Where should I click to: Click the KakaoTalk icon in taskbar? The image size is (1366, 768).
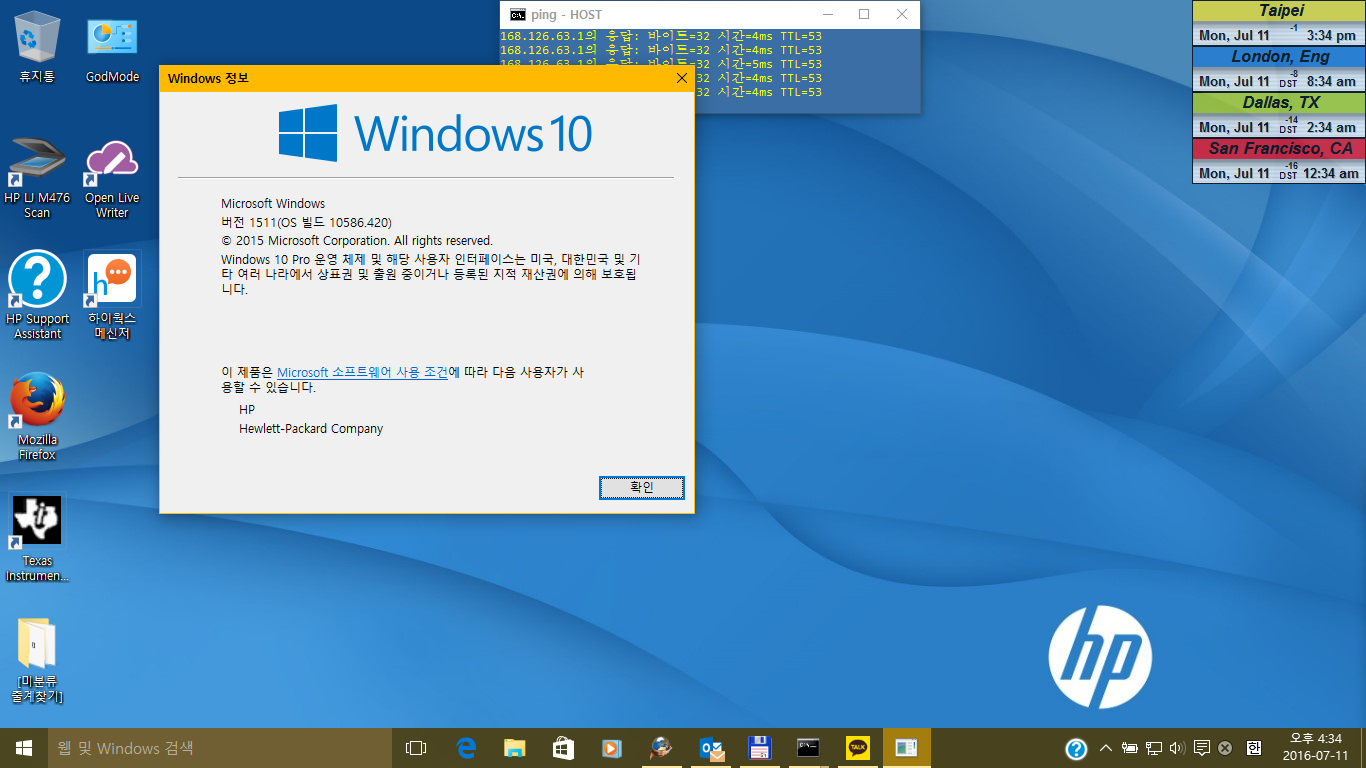pyautogui.click(x=858, y=748)
